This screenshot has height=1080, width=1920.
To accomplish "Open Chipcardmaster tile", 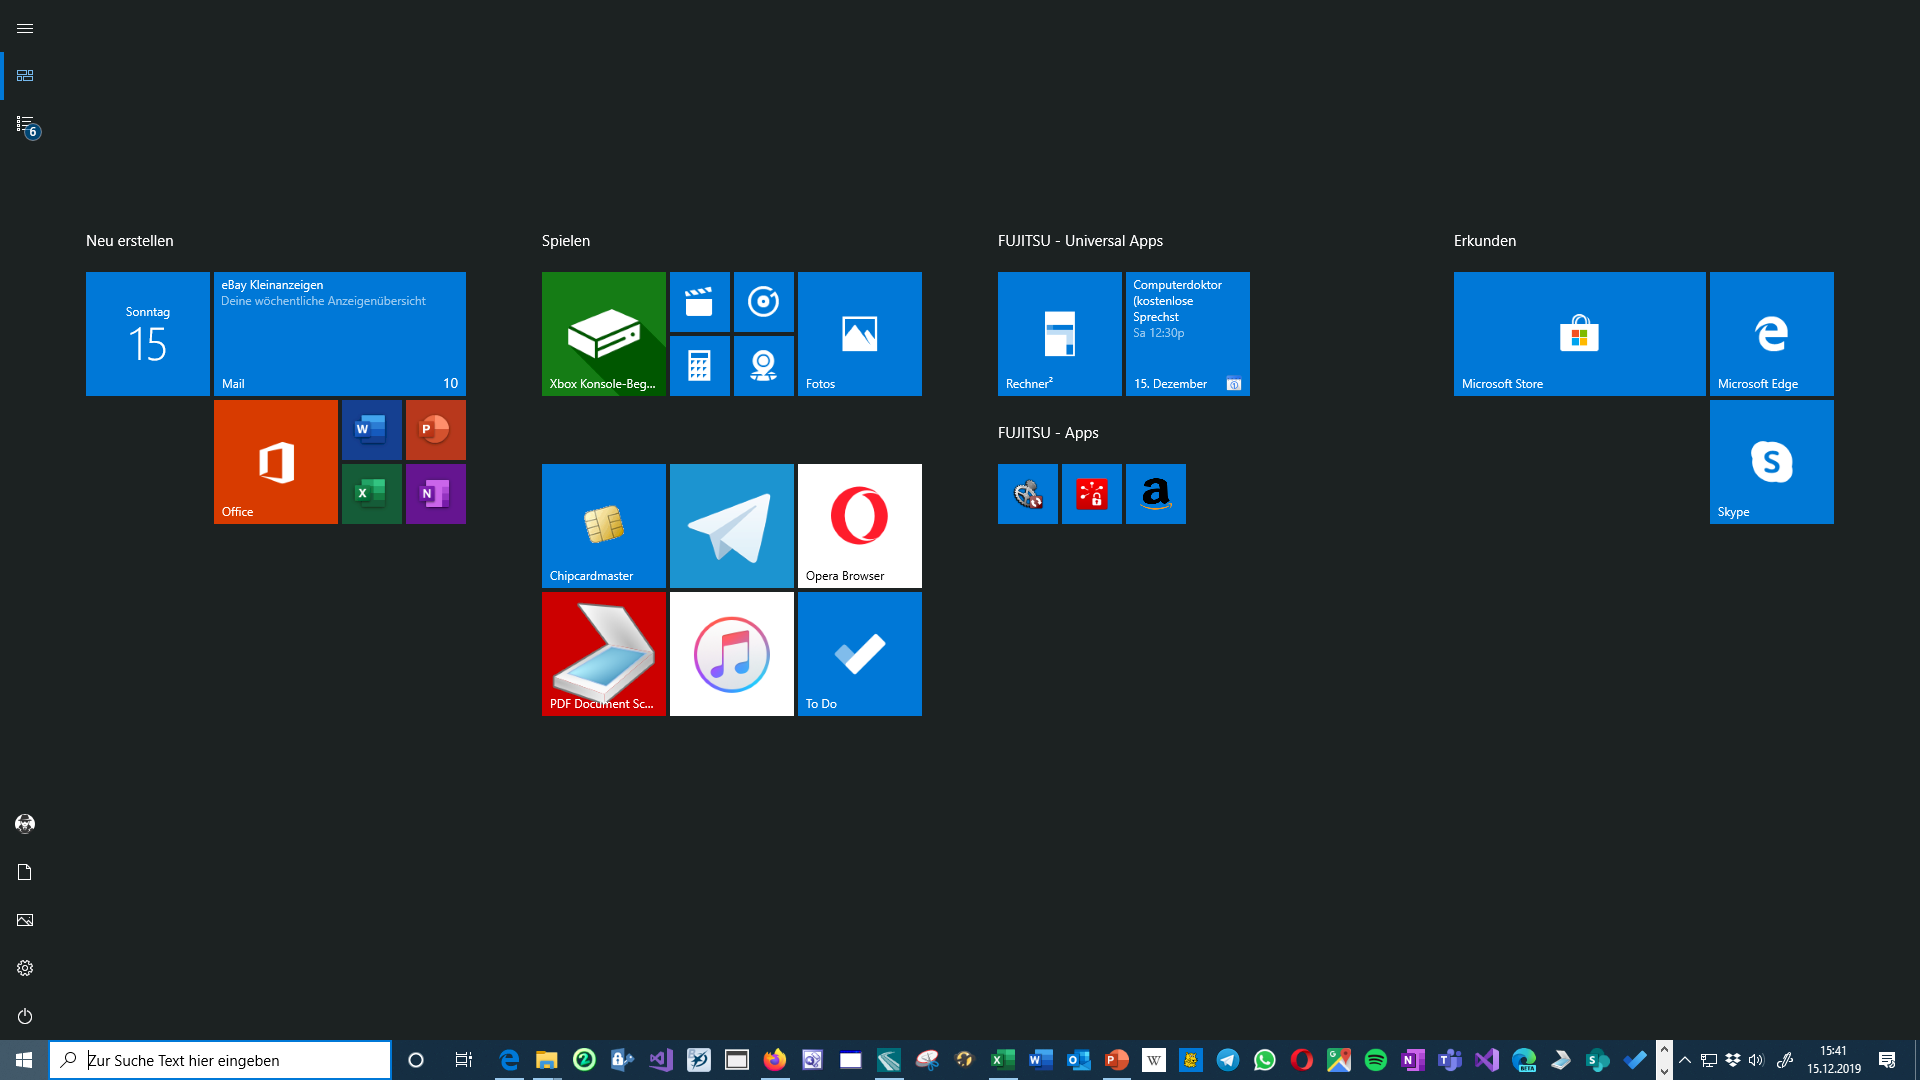I will coord(603,525).
